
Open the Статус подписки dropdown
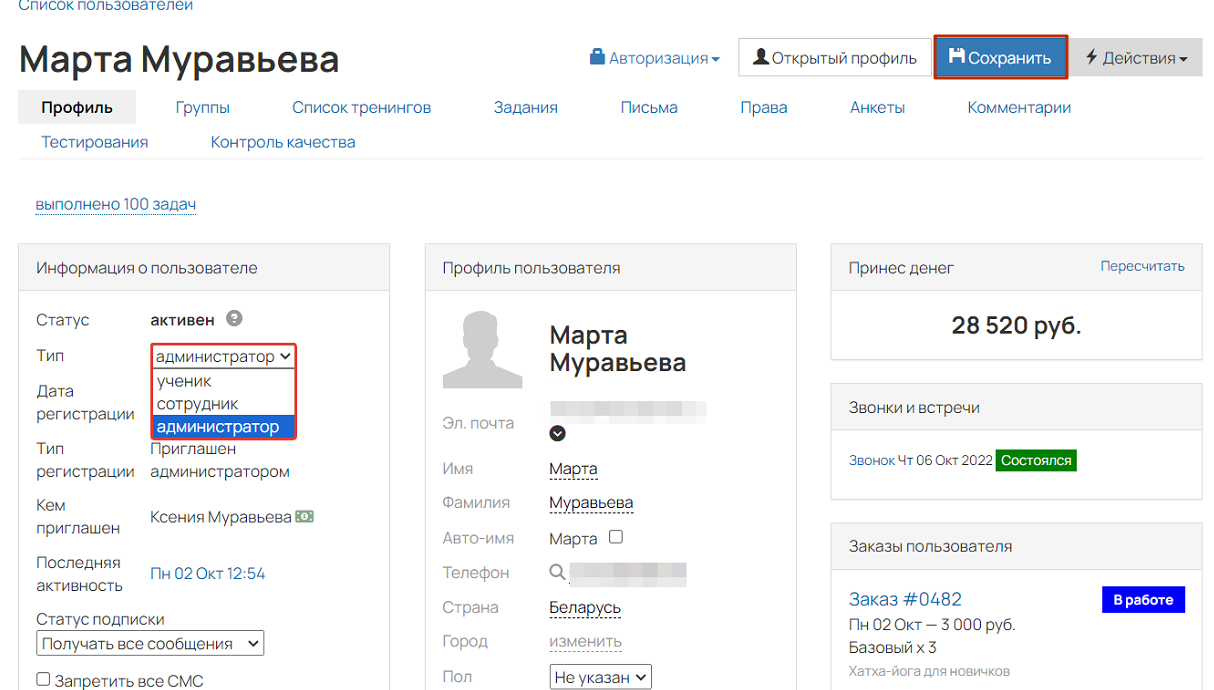[x=150, y=644]
